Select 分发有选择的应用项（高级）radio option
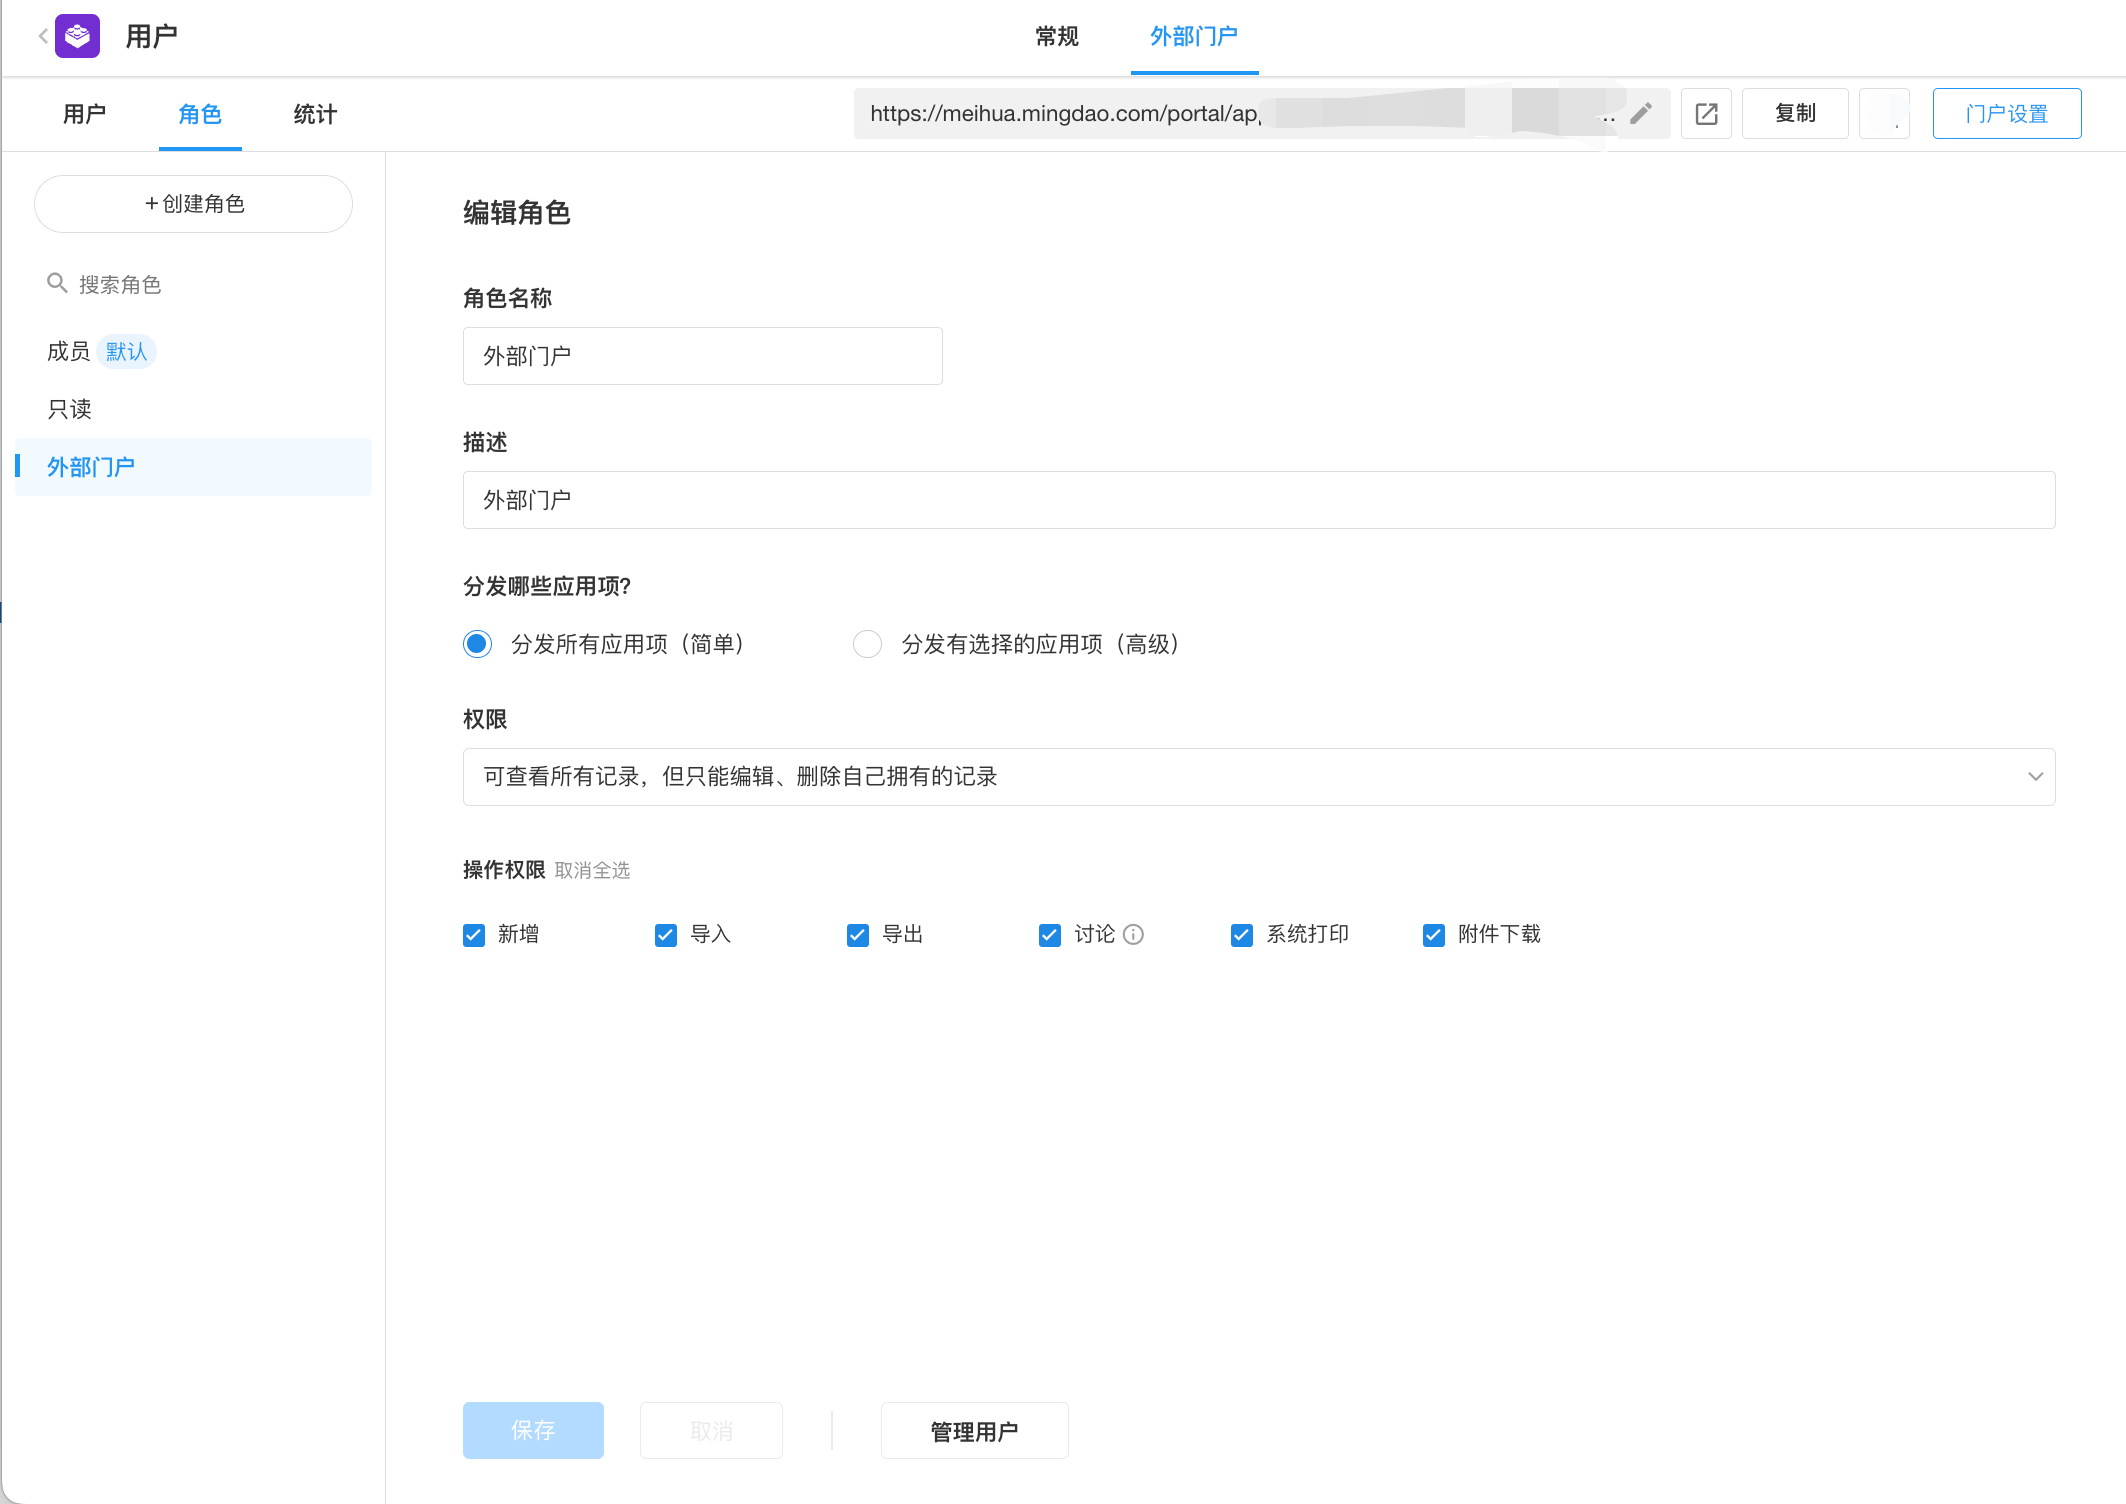 [868, 644]
